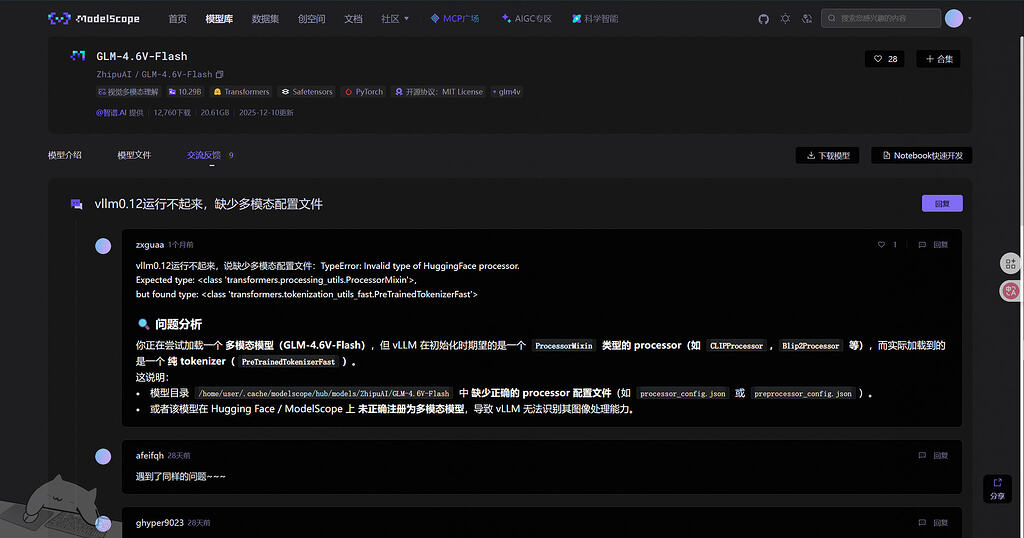Click the ghyper9023 username
The image size is (1024, 538).
pyautogui.click(x=159, y=523)
